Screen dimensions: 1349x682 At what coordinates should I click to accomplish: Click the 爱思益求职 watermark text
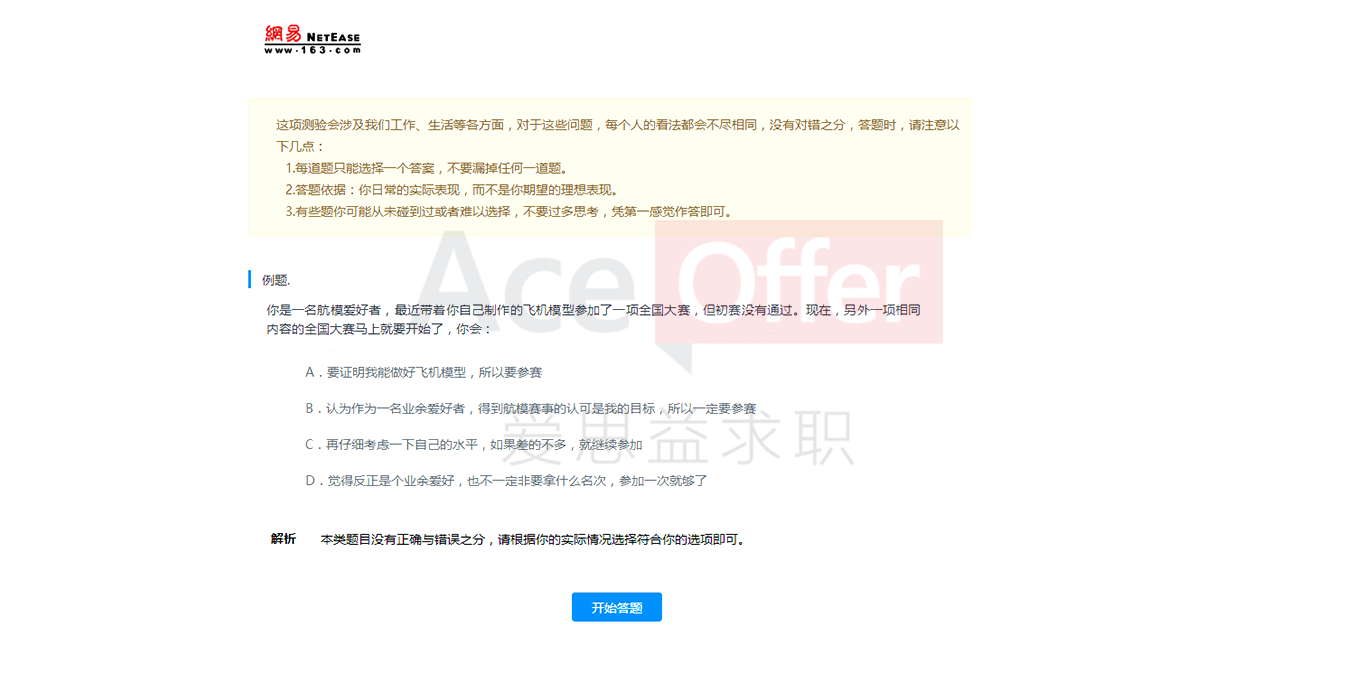(x=676, y=438)
